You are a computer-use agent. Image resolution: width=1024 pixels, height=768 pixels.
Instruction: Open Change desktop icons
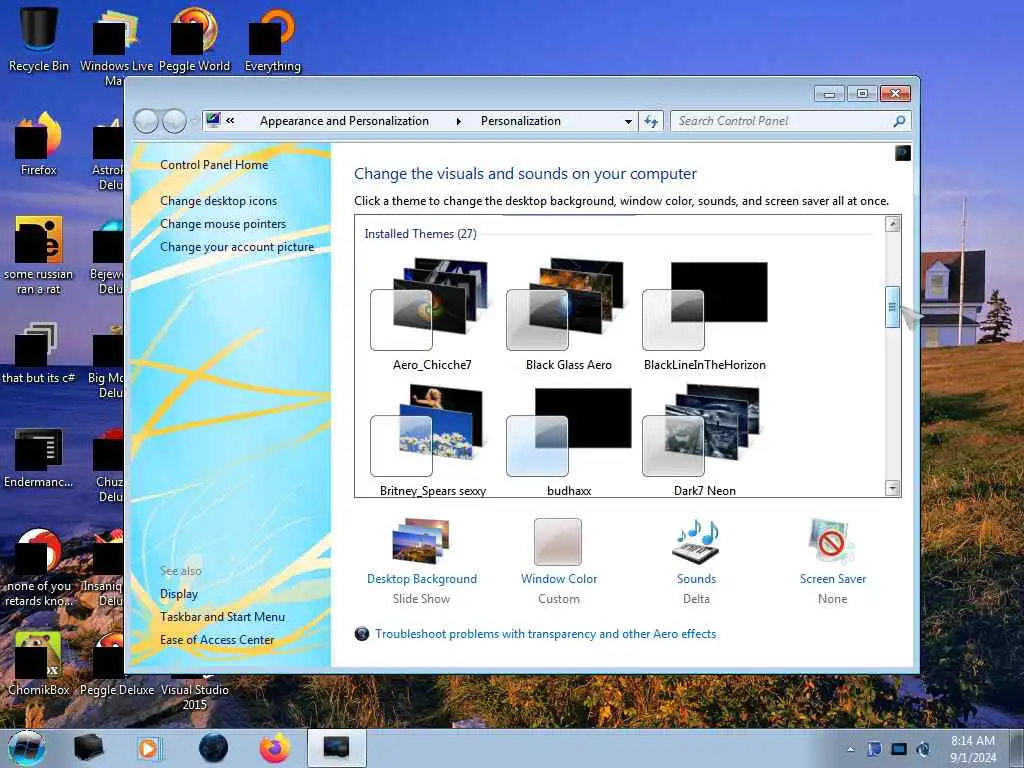click(x=218, y=200)
